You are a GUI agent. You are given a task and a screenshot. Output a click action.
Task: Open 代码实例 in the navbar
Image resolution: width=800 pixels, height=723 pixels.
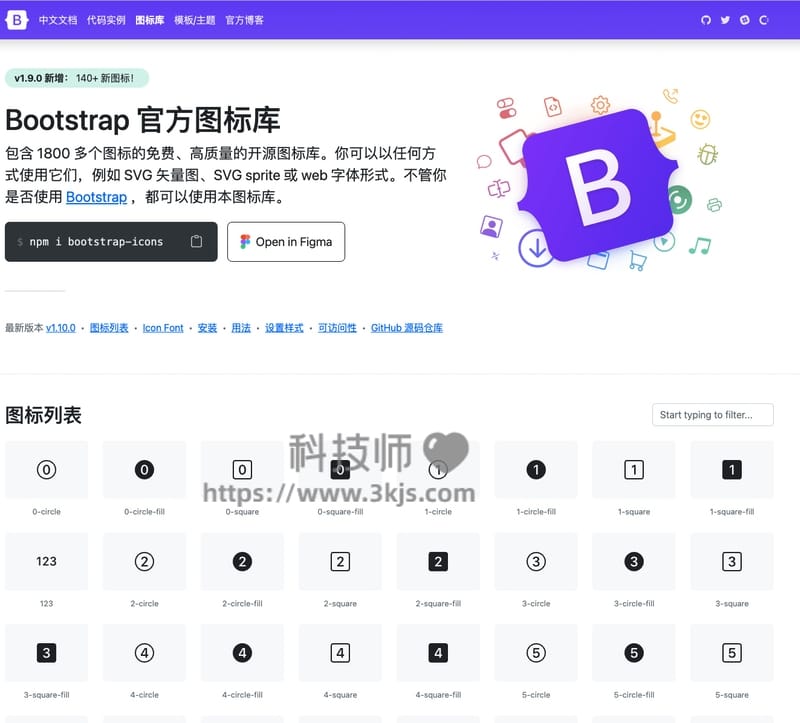[106, 20]
